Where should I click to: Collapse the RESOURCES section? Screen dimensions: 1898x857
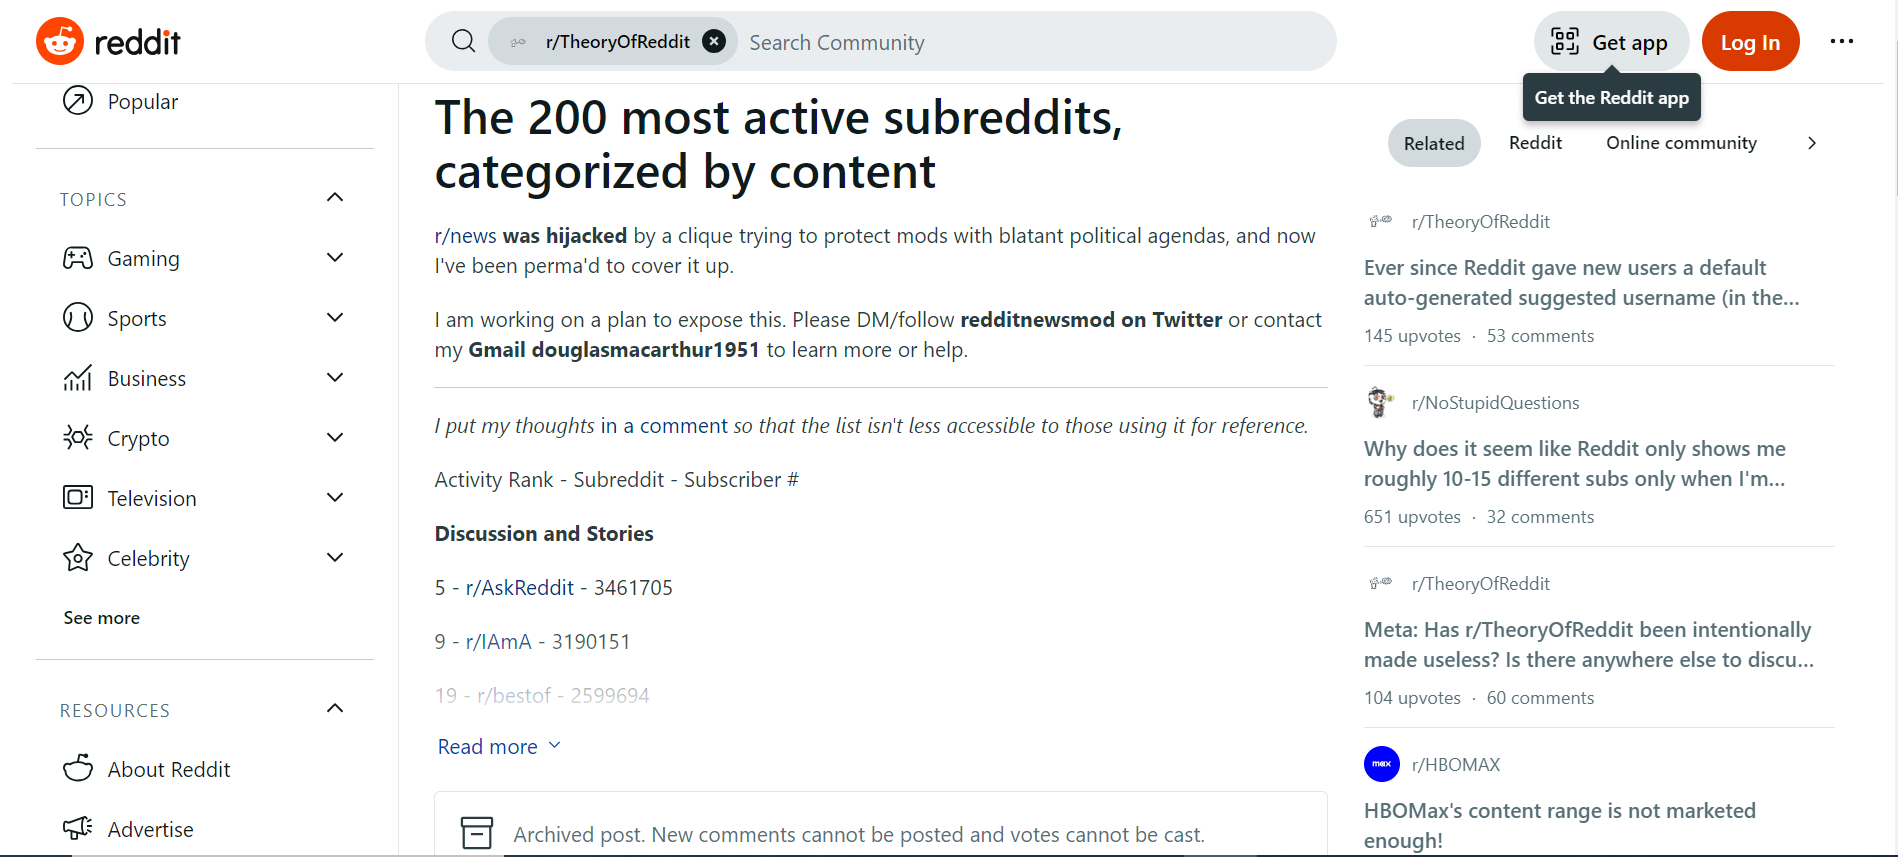[335, 708]
